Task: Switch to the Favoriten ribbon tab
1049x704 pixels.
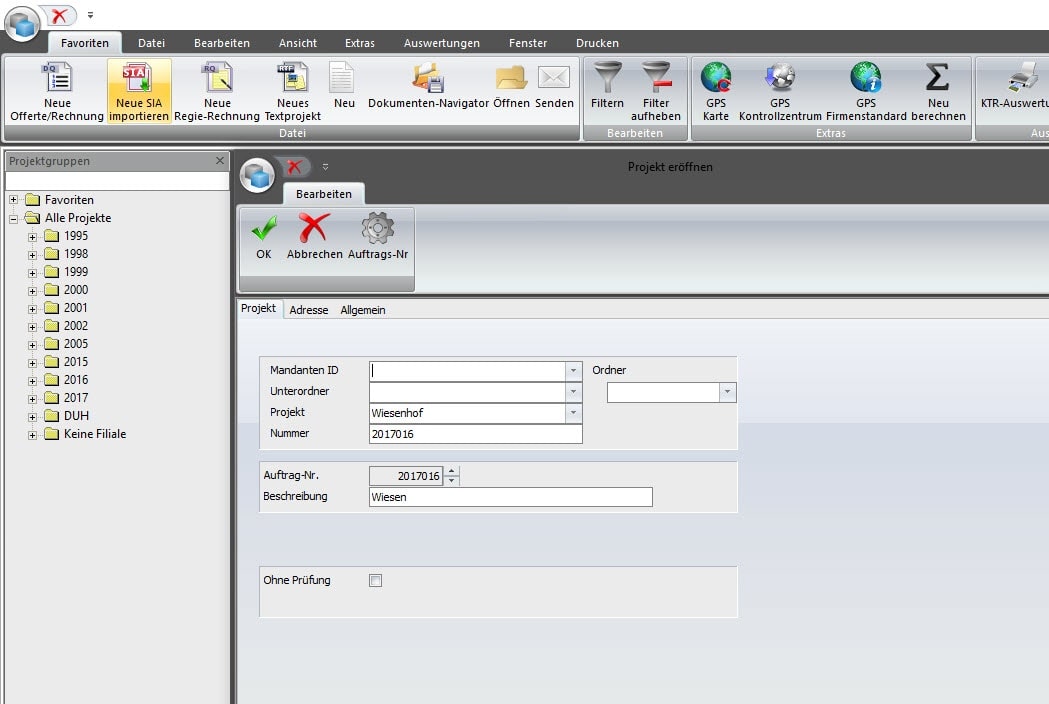Action: (85, 43)
